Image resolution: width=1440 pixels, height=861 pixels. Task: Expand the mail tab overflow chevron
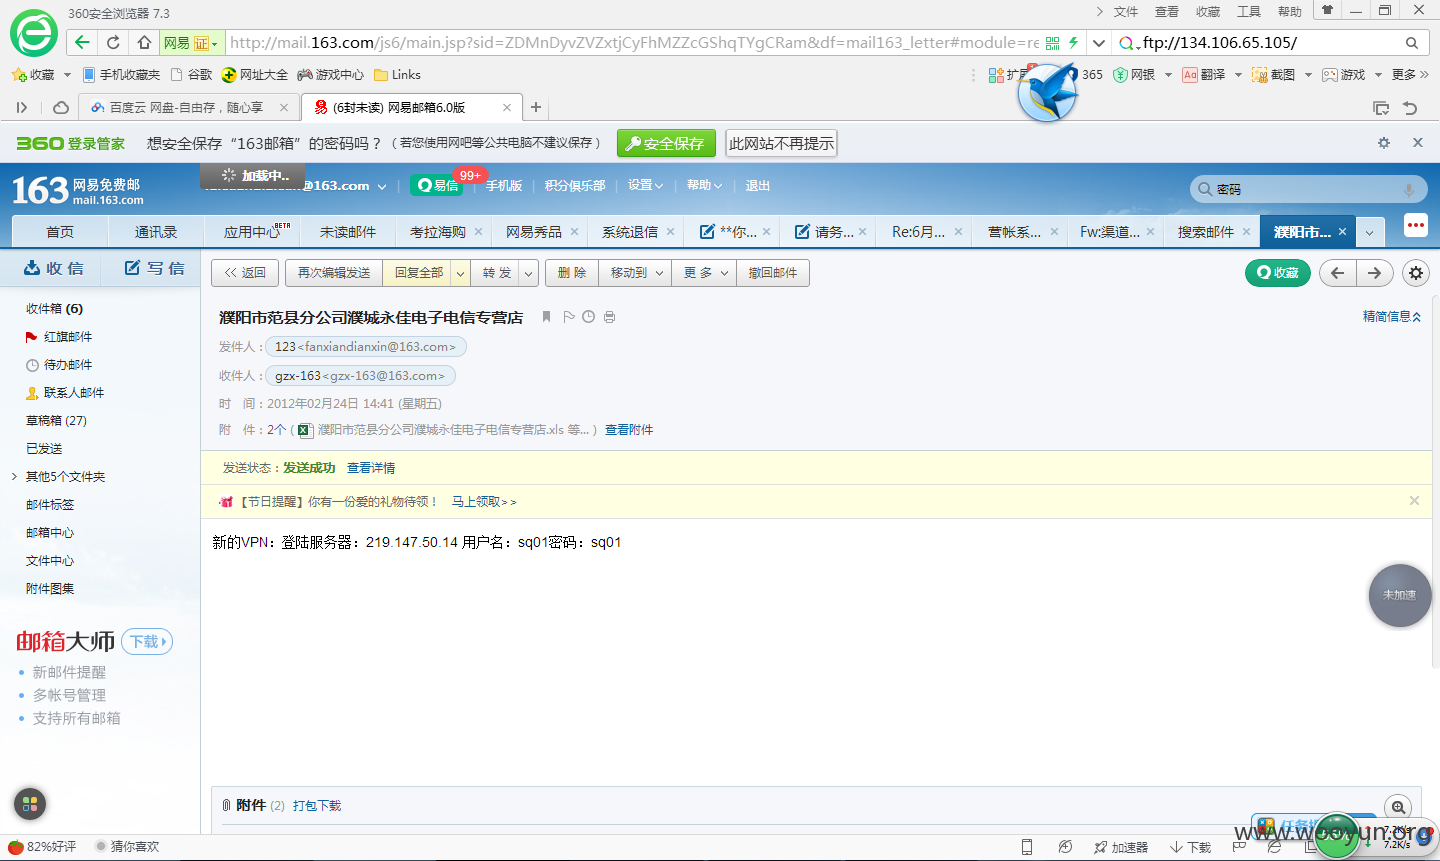1370,232
